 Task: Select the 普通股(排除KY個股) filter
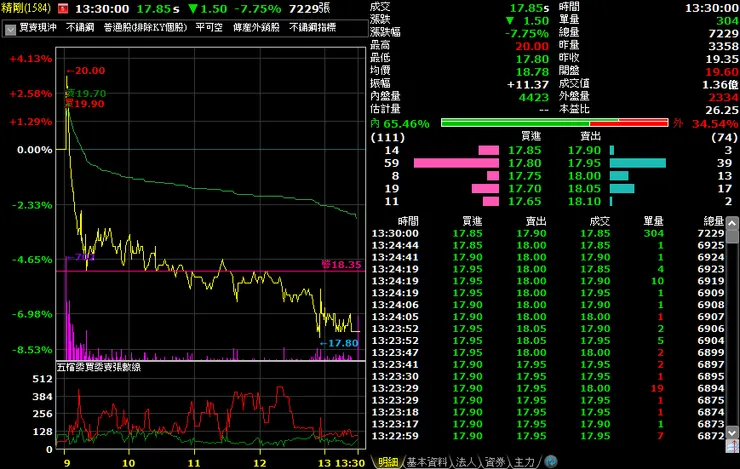(145, 27)
